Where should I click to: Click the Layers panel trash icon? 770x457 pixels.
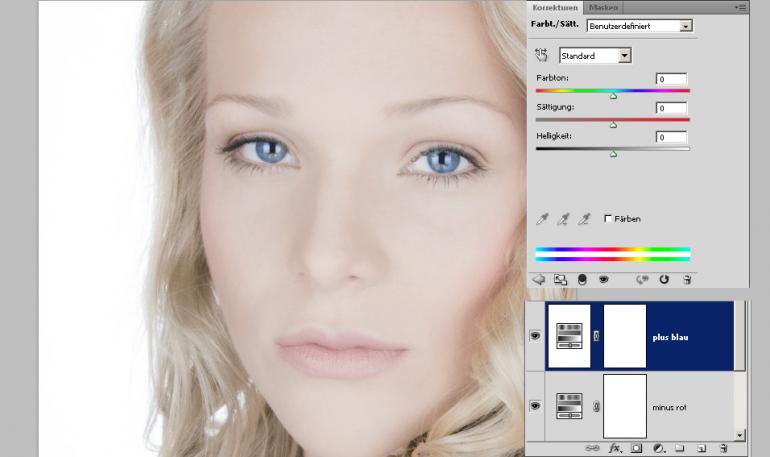[723, 448]
